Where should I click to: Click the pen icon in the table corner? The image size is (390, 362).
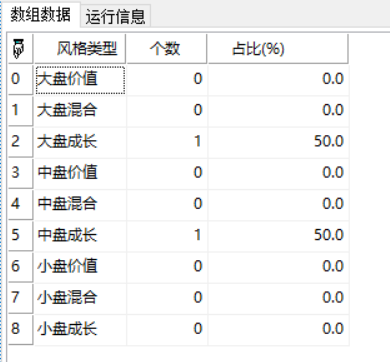coord(19,48)
